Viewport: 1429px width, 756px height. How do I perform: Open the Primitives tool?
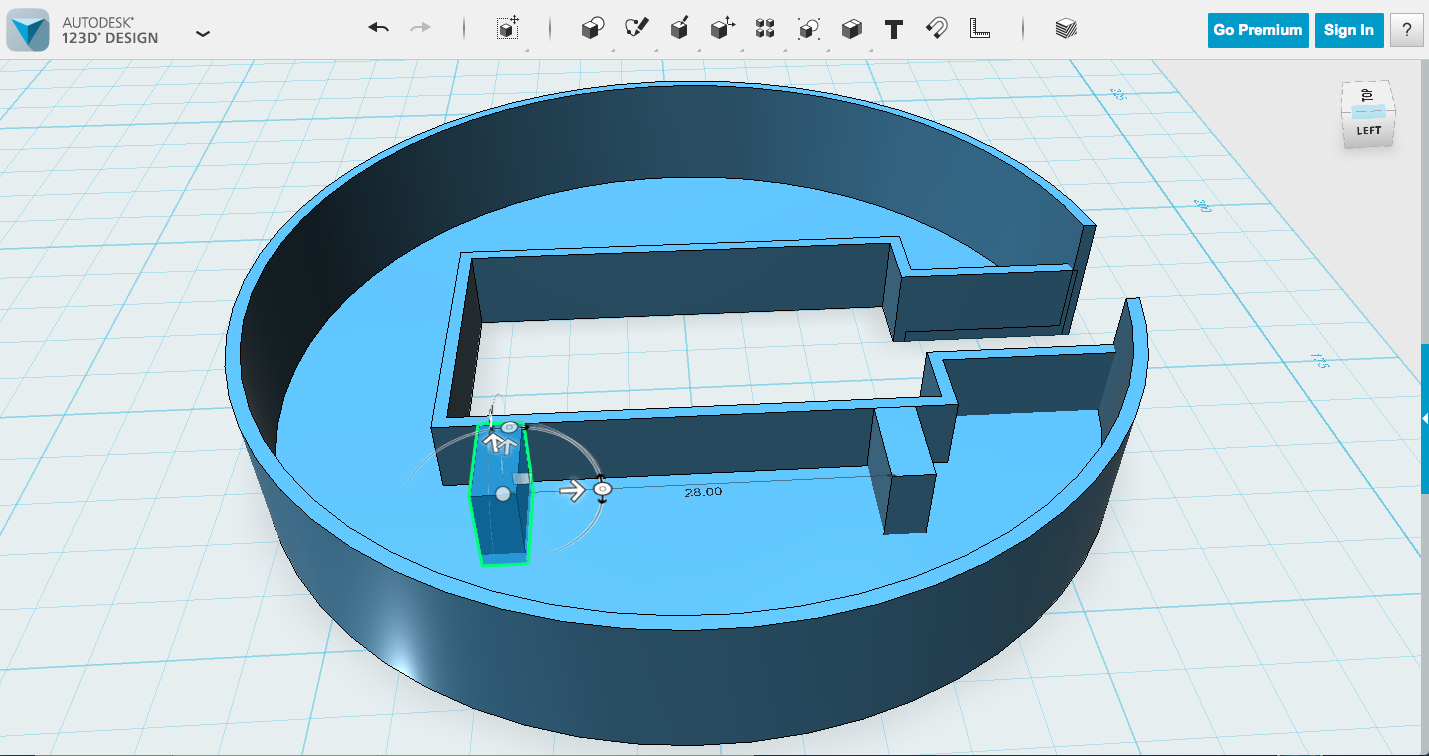click(x=592, y=29)
